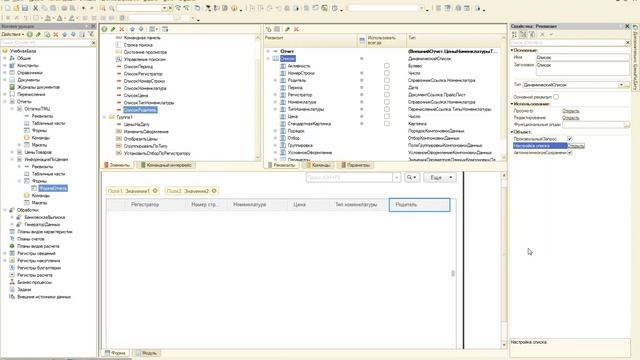Expand the Документы node in the tree
This screenshot has width=640, height=360.
pos(5,80)
